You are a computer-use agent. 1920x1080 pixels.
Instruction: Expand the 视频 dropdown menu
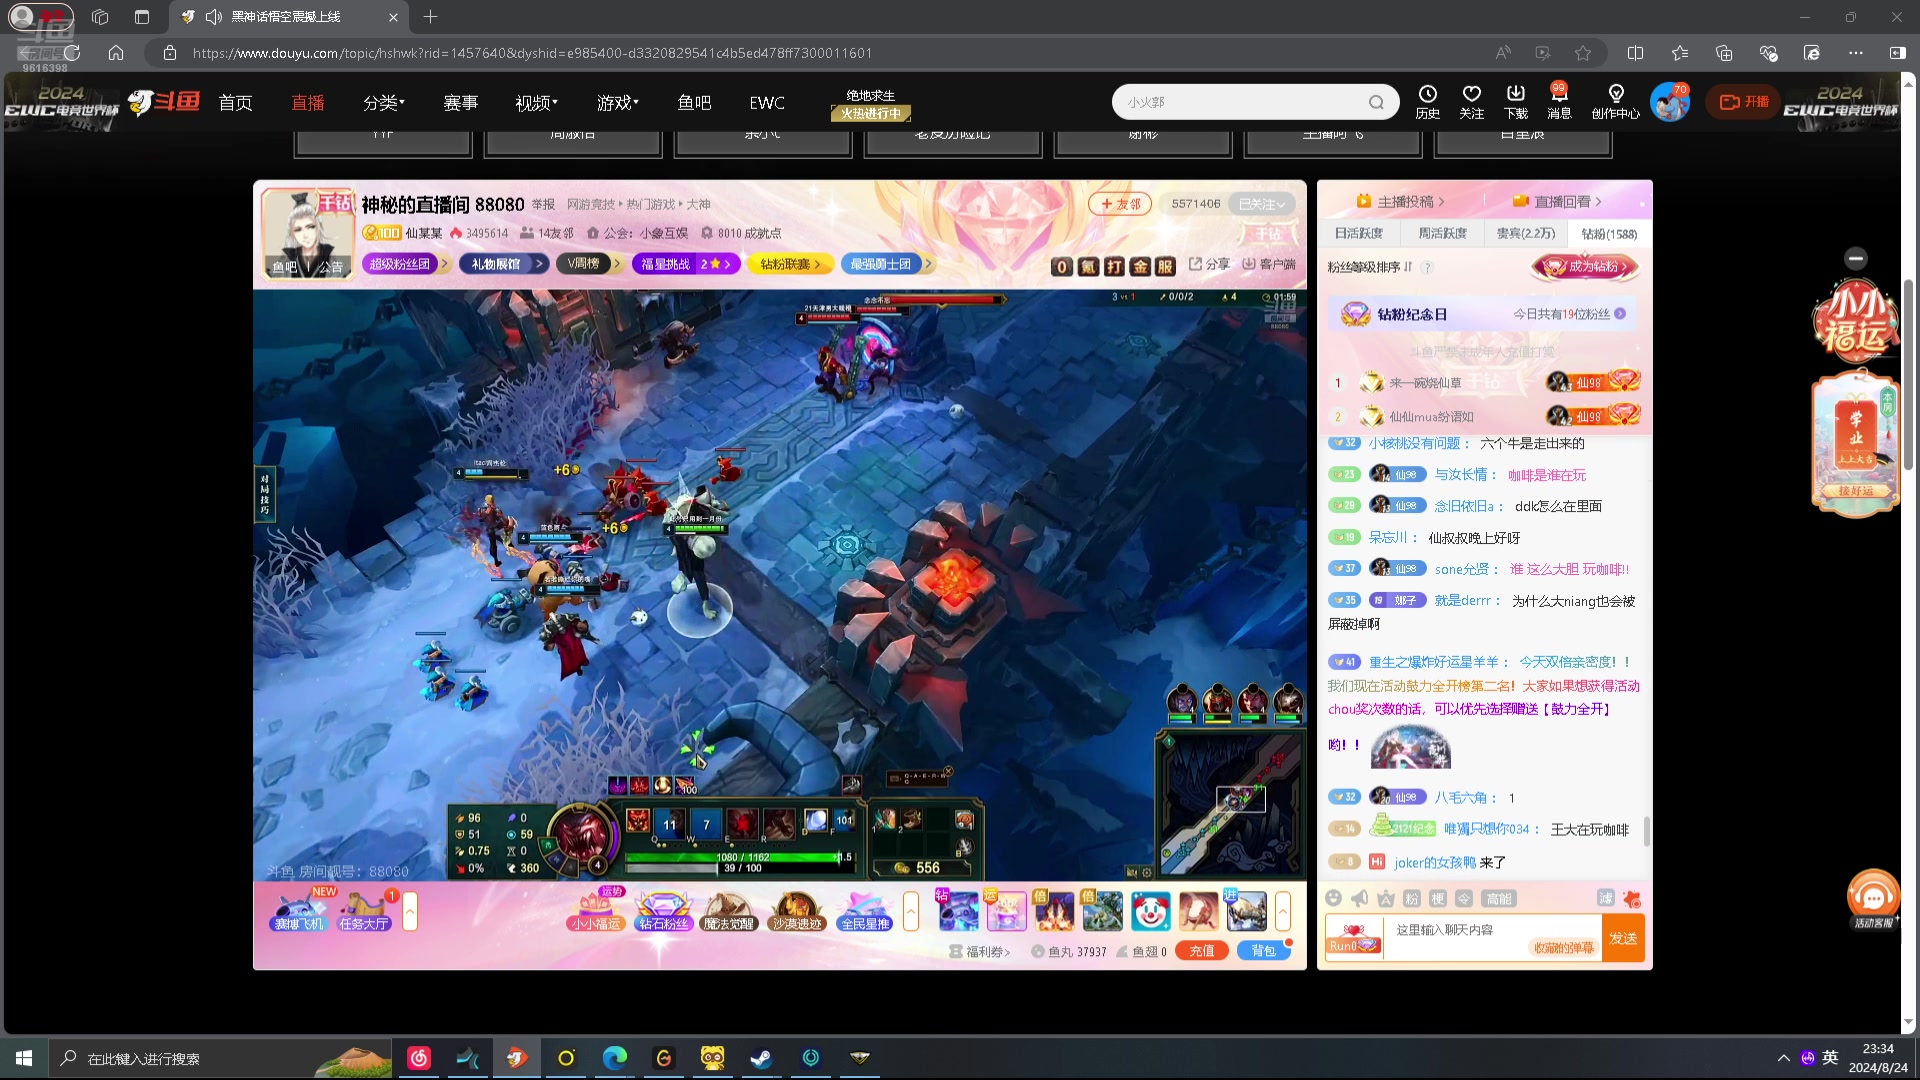[x=536, y=103]
